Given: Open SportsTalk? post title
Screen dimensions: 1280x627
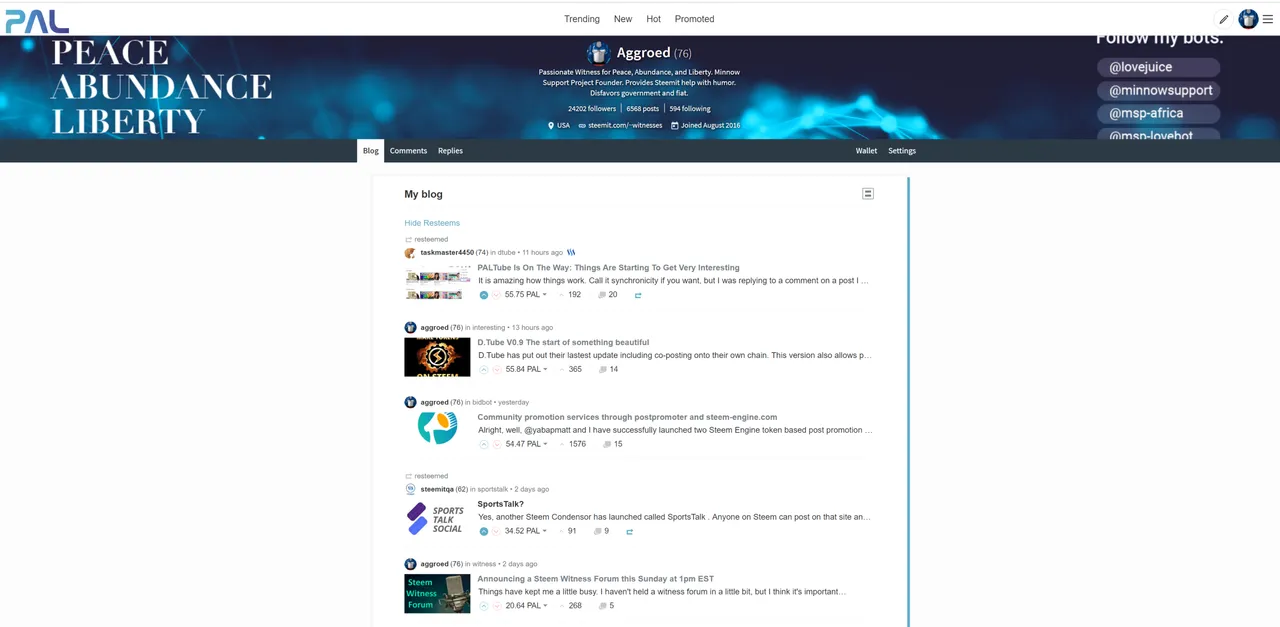Looking at the screenshot, I should point(500,504).
